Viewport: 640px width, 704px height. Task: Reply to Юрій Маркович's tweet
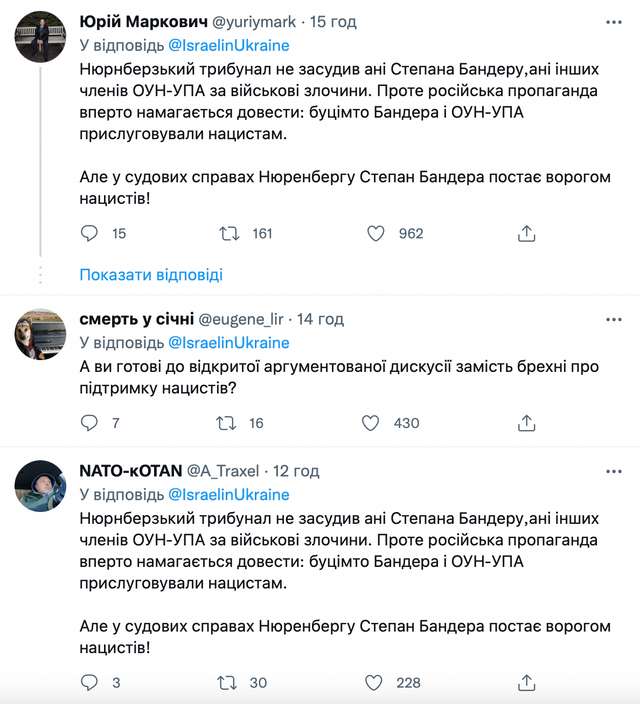pyautogui.click(x=89, y=233)
